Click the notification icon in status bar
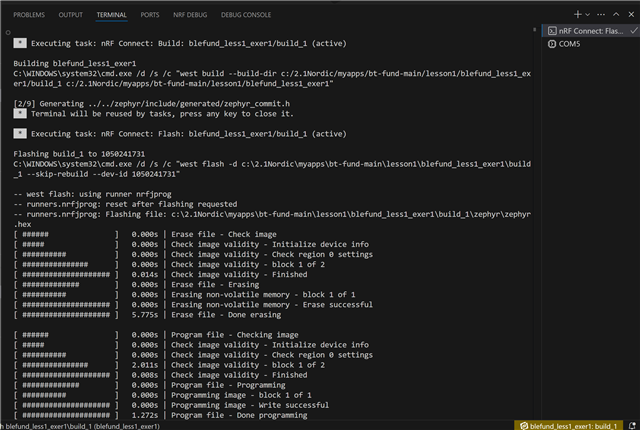This screenshot has height=430, width=640. coord(632,426)
